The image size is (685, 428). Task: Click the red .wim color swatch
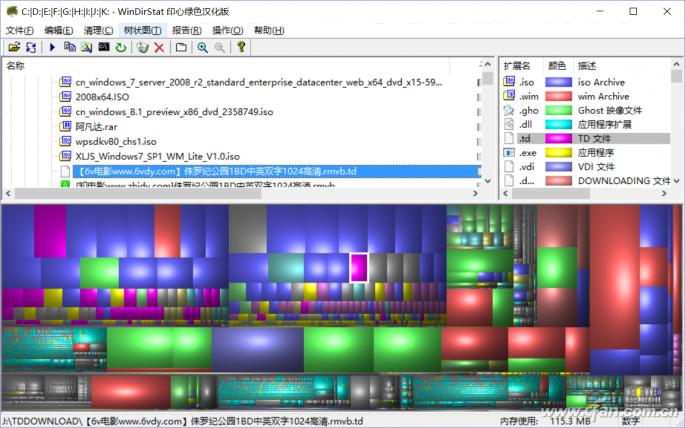click(559, 96)
